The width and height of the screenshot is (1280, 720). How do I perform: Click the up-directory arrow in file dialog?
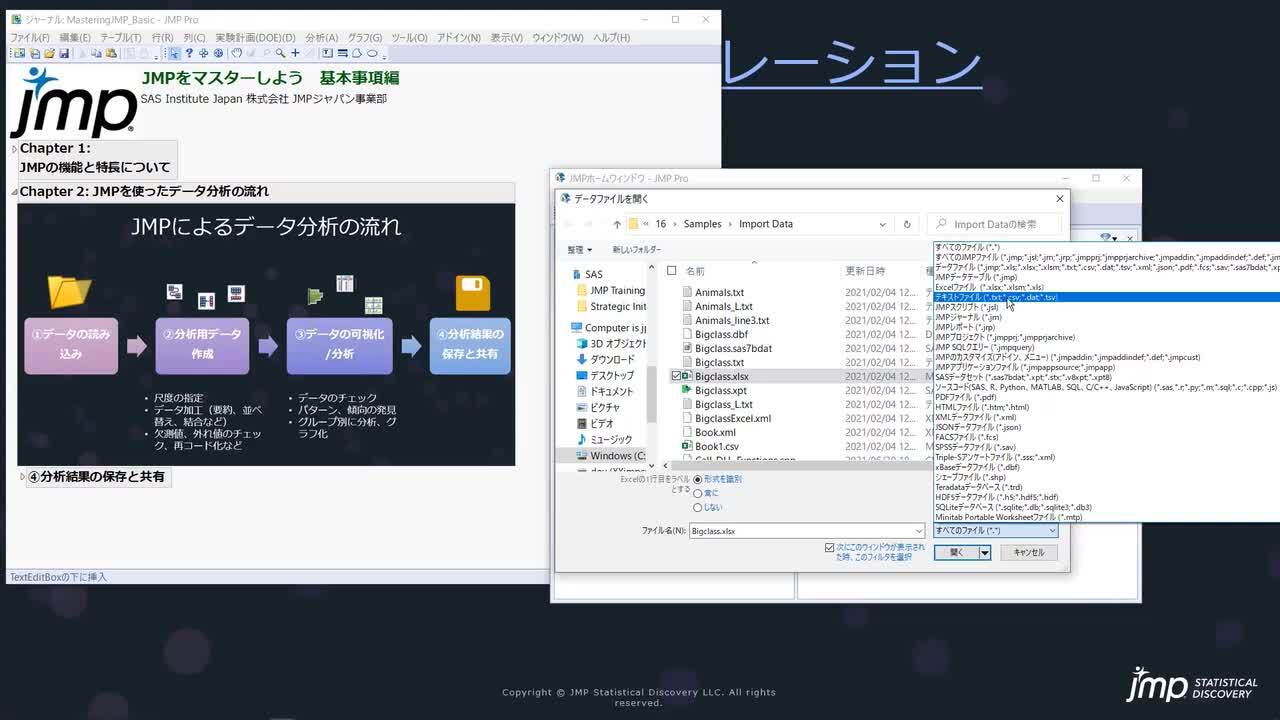(617, 224)
